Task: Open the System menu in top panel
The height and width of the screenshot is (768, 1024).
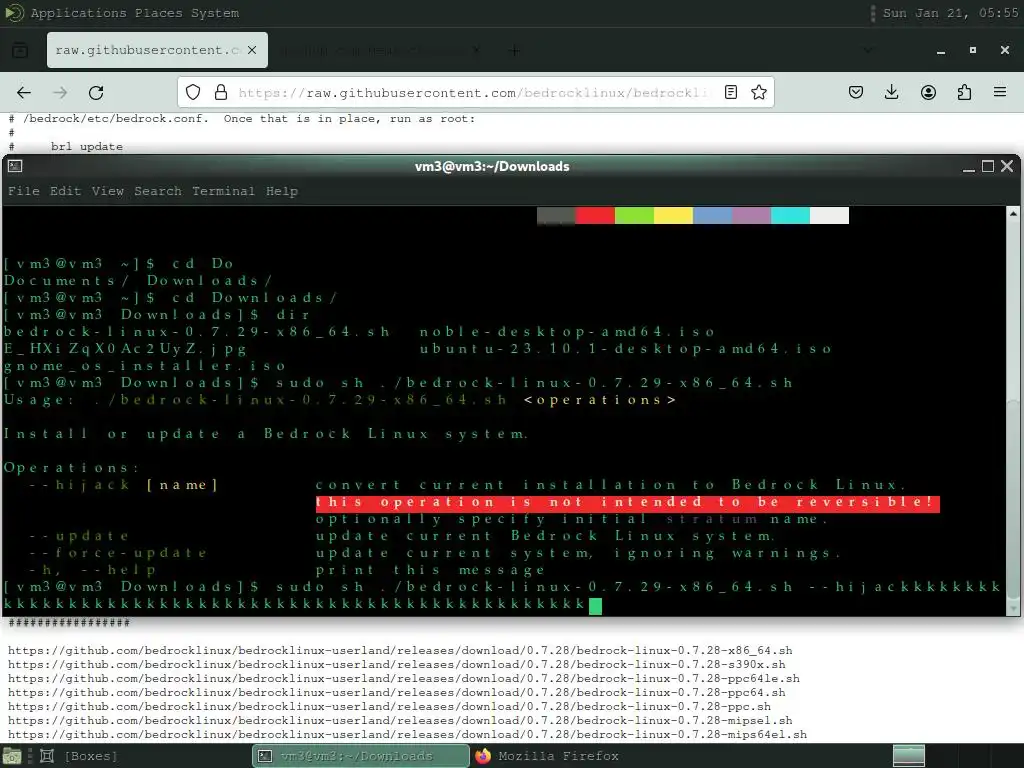Action: point(215,13)
